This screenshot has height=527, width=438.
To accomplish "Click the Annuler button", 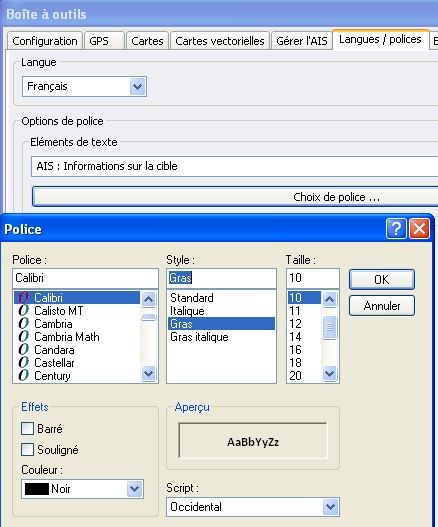I will pyautogui.click(x=382, y=306).
